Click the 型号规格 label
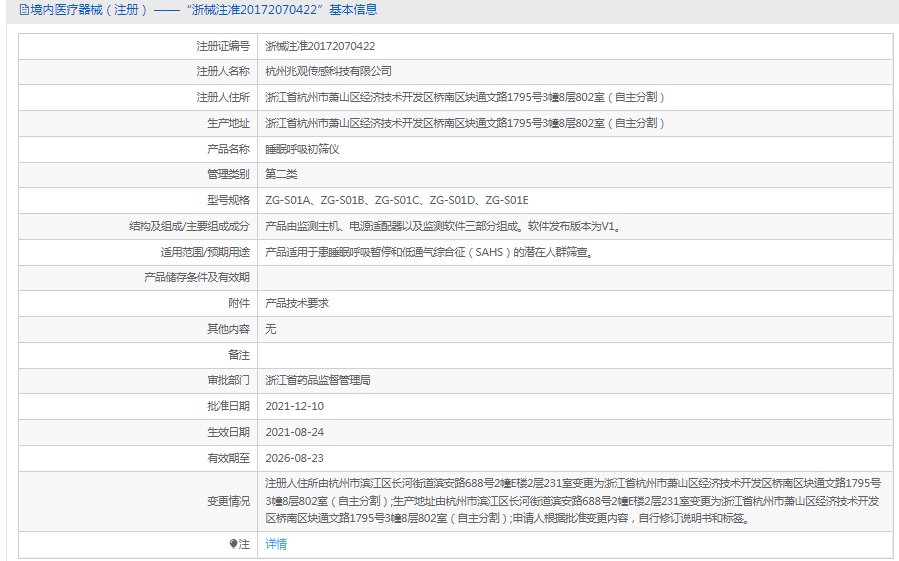This screenshot has width=899, height=561. tap(228, 200)
